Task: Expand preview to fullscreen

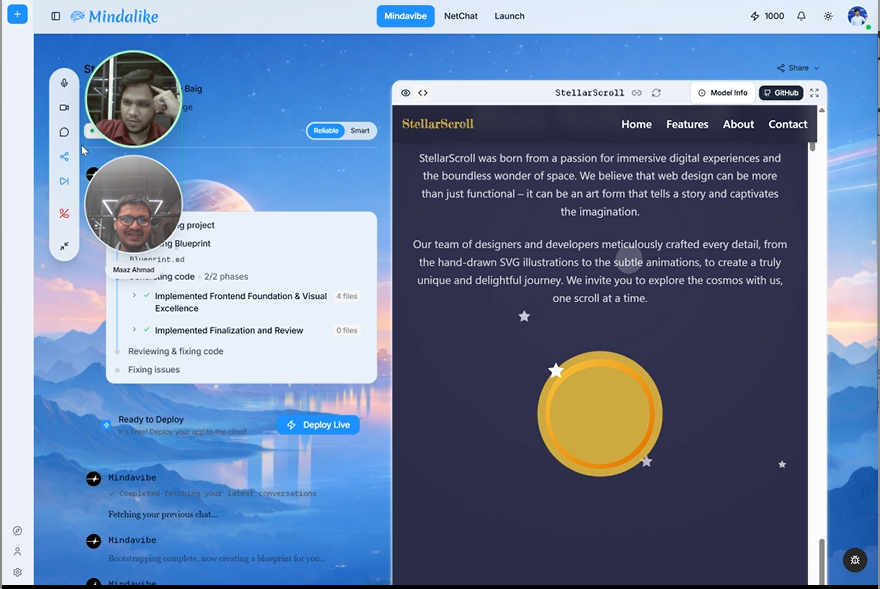Action: pos(814,93)
